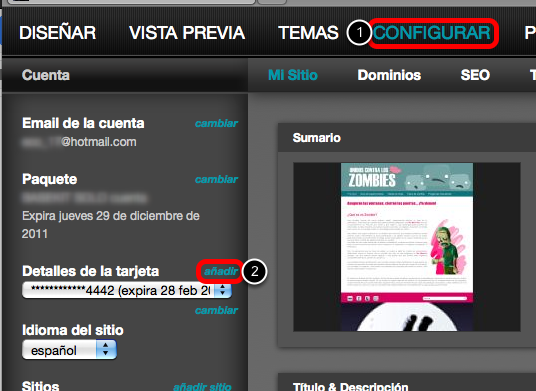Click cambiar next to Paquete
The image size is (536, 391).
pos(216,179)
